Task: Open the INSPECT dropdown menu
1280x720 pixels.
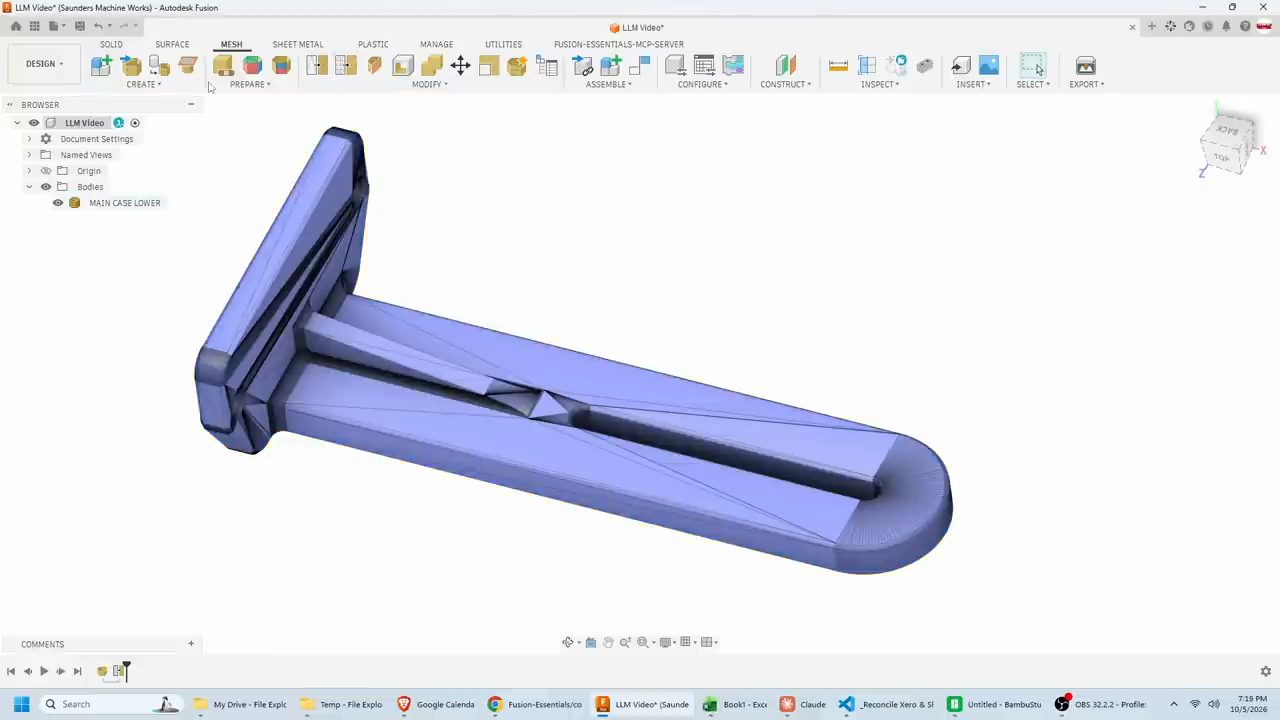Action: pyautogui.click(x=880, y=84)
